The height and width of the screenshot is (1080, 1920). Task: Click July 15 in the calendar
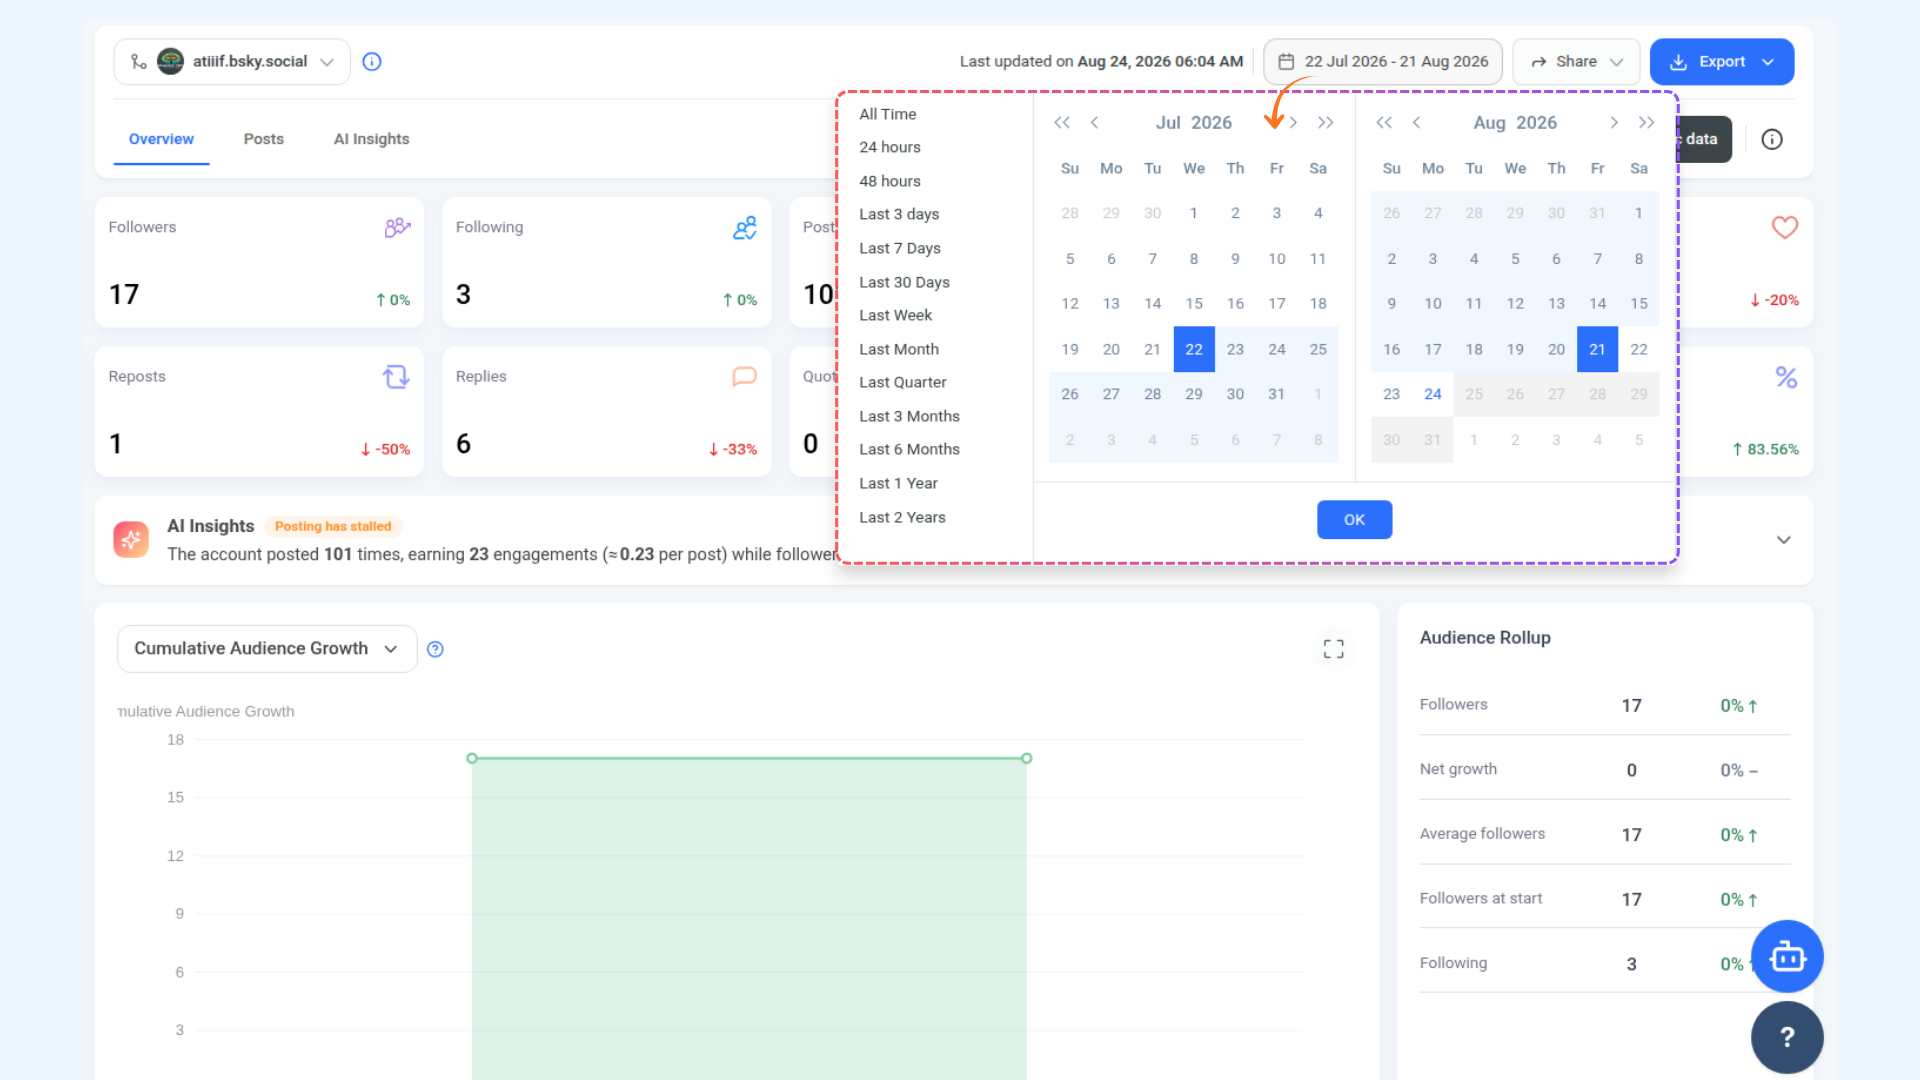(x=1194, y=303)
